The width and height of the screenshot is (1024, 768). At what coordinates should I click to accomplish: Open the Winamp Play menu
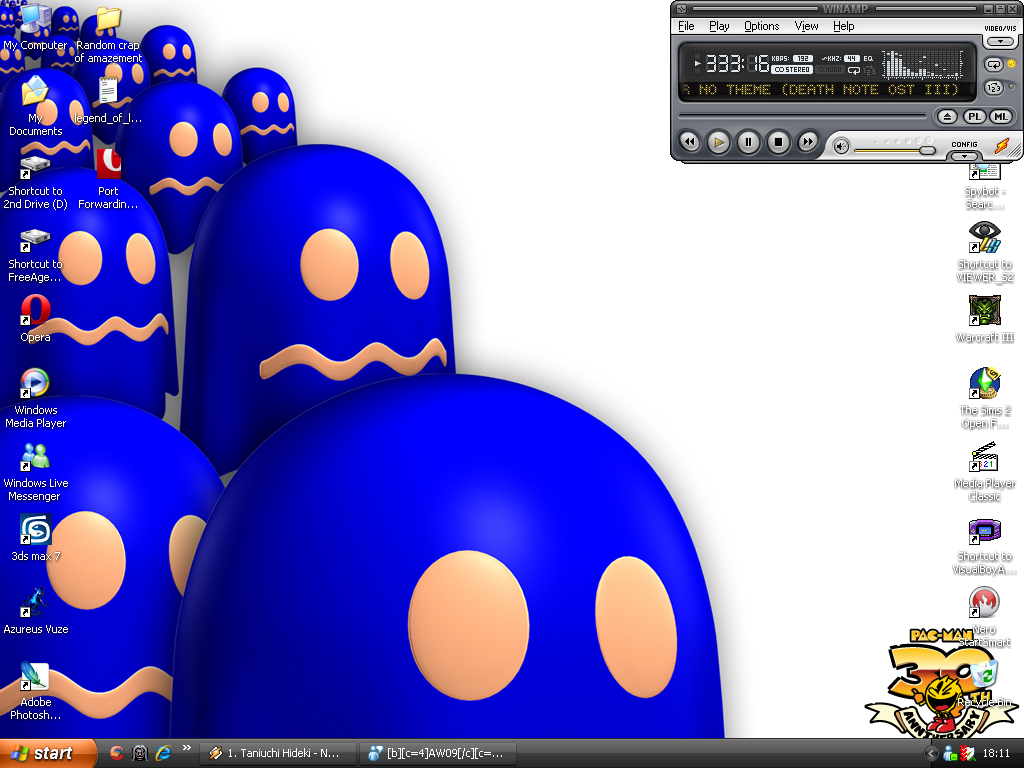coord(719,26)
